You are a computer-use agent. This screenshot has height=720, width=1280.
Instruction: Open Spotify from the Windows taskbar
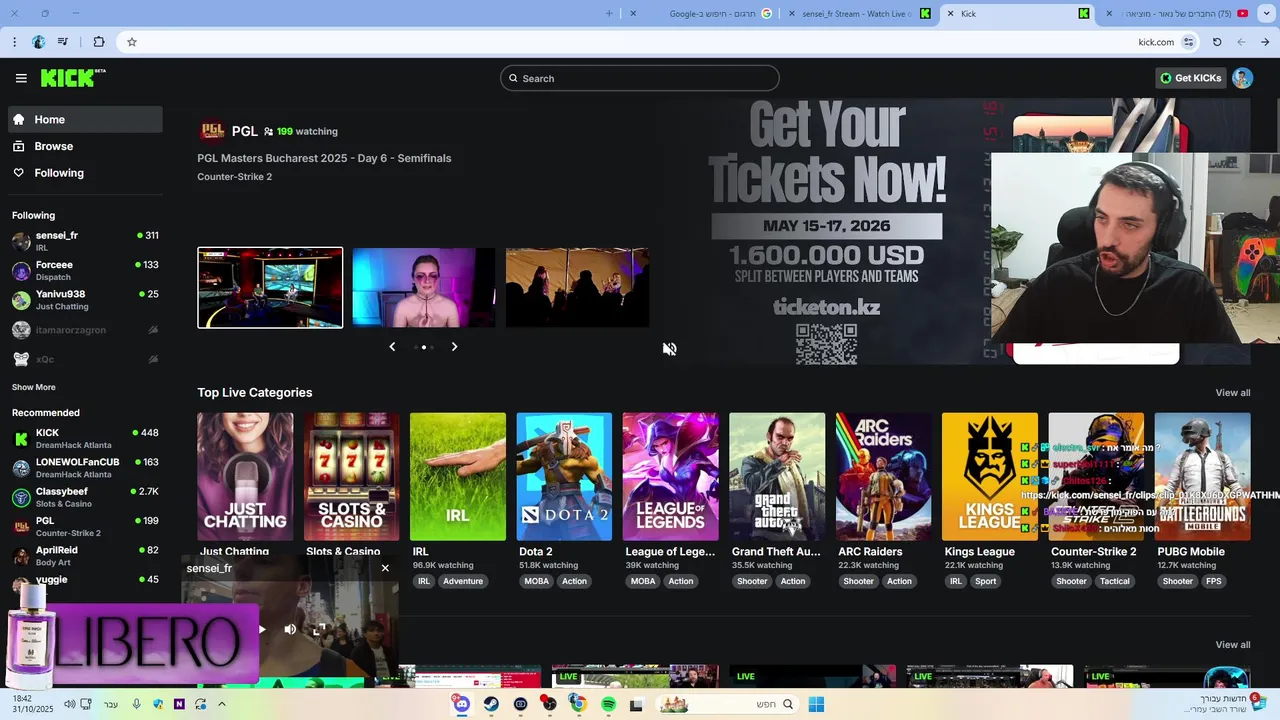(x=608, y=704)
